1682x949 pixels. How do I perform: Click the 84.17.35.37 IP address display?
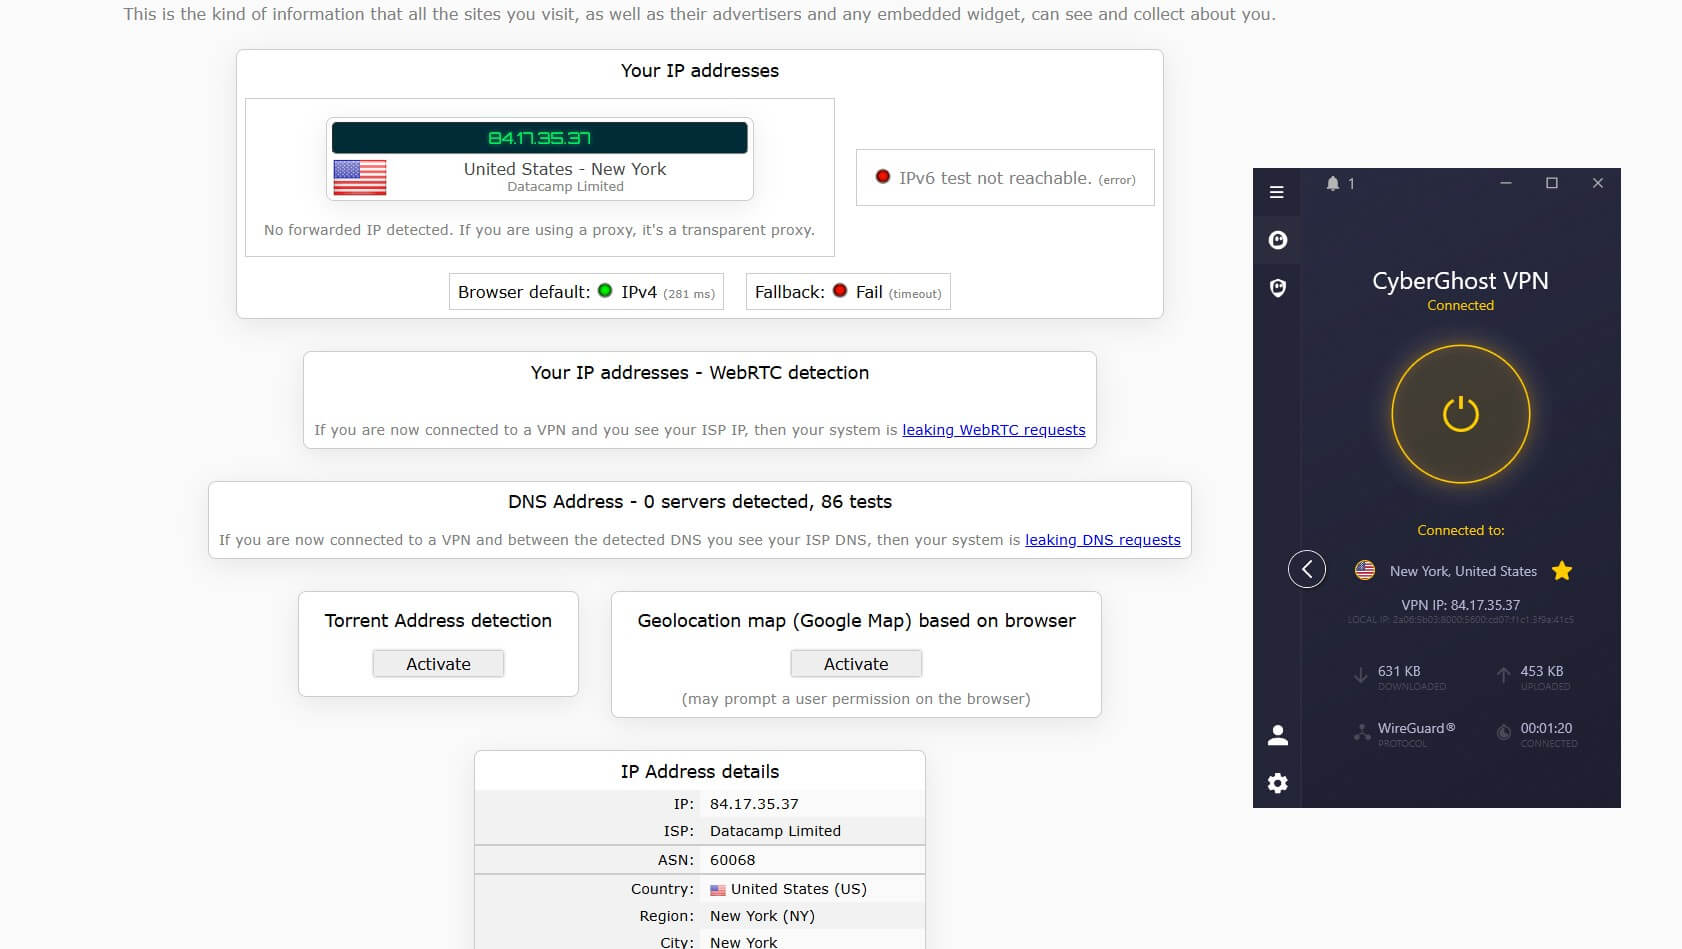point(539,138)
